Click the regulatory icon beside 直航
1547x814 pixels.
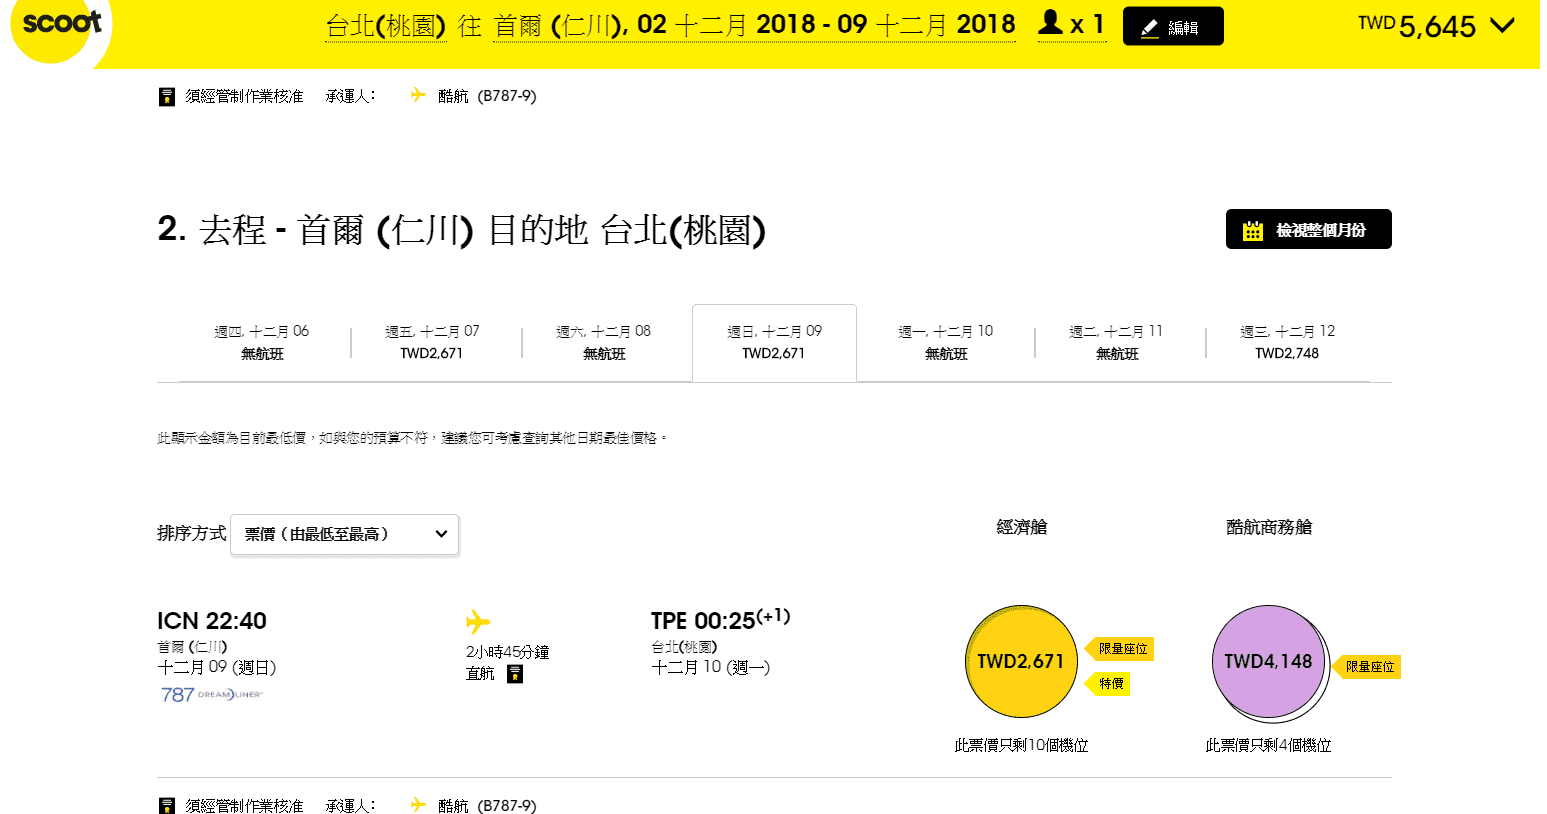click(515, 674)
